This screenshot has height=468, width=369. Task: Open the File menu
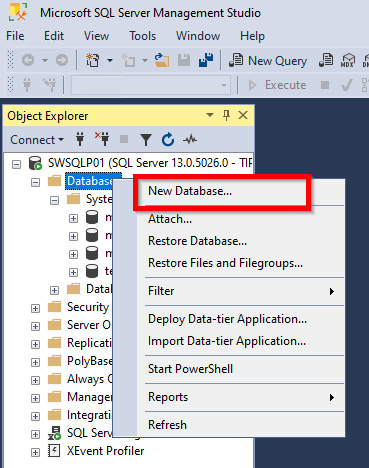(15, 36)
